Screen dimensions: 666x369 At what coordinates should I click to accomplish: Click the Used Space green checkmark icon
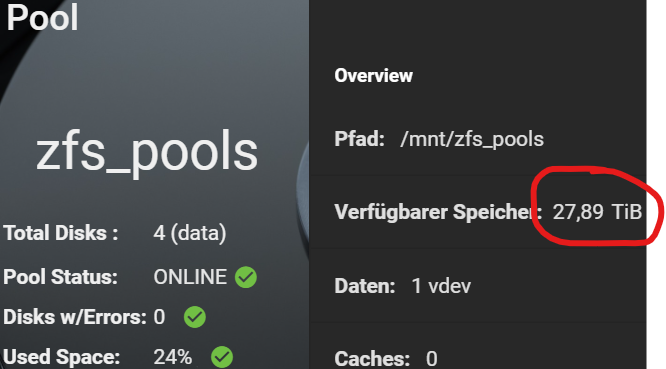coord(222,357)
